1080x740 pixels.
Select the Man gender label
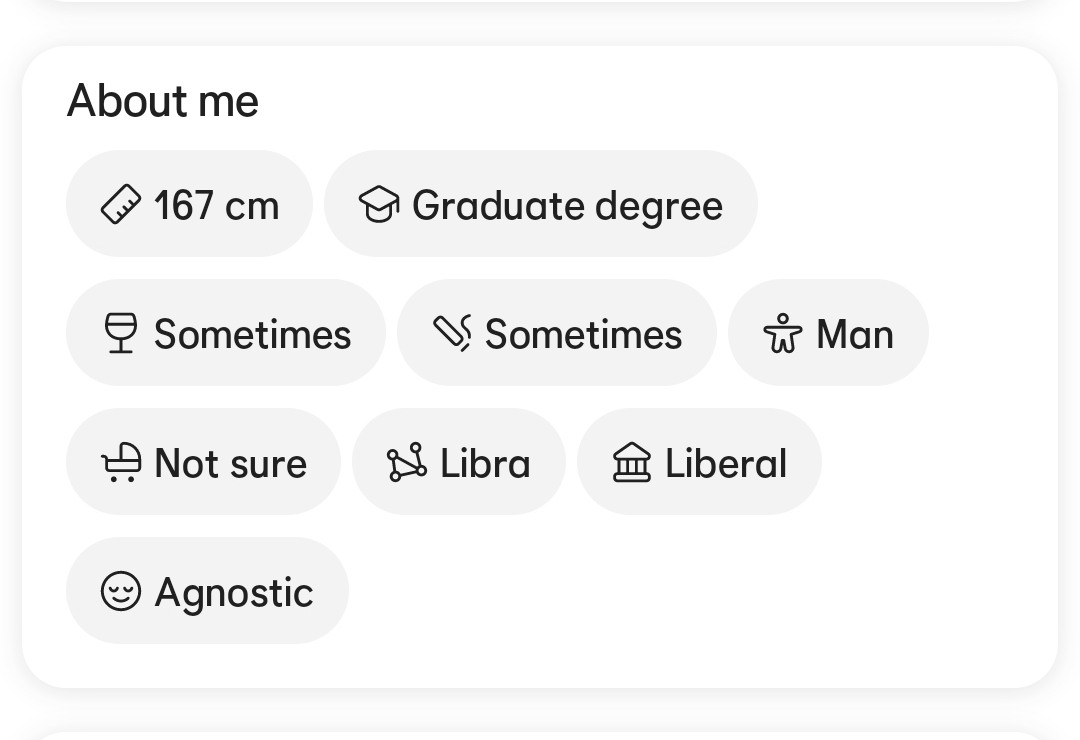(854, 335)
